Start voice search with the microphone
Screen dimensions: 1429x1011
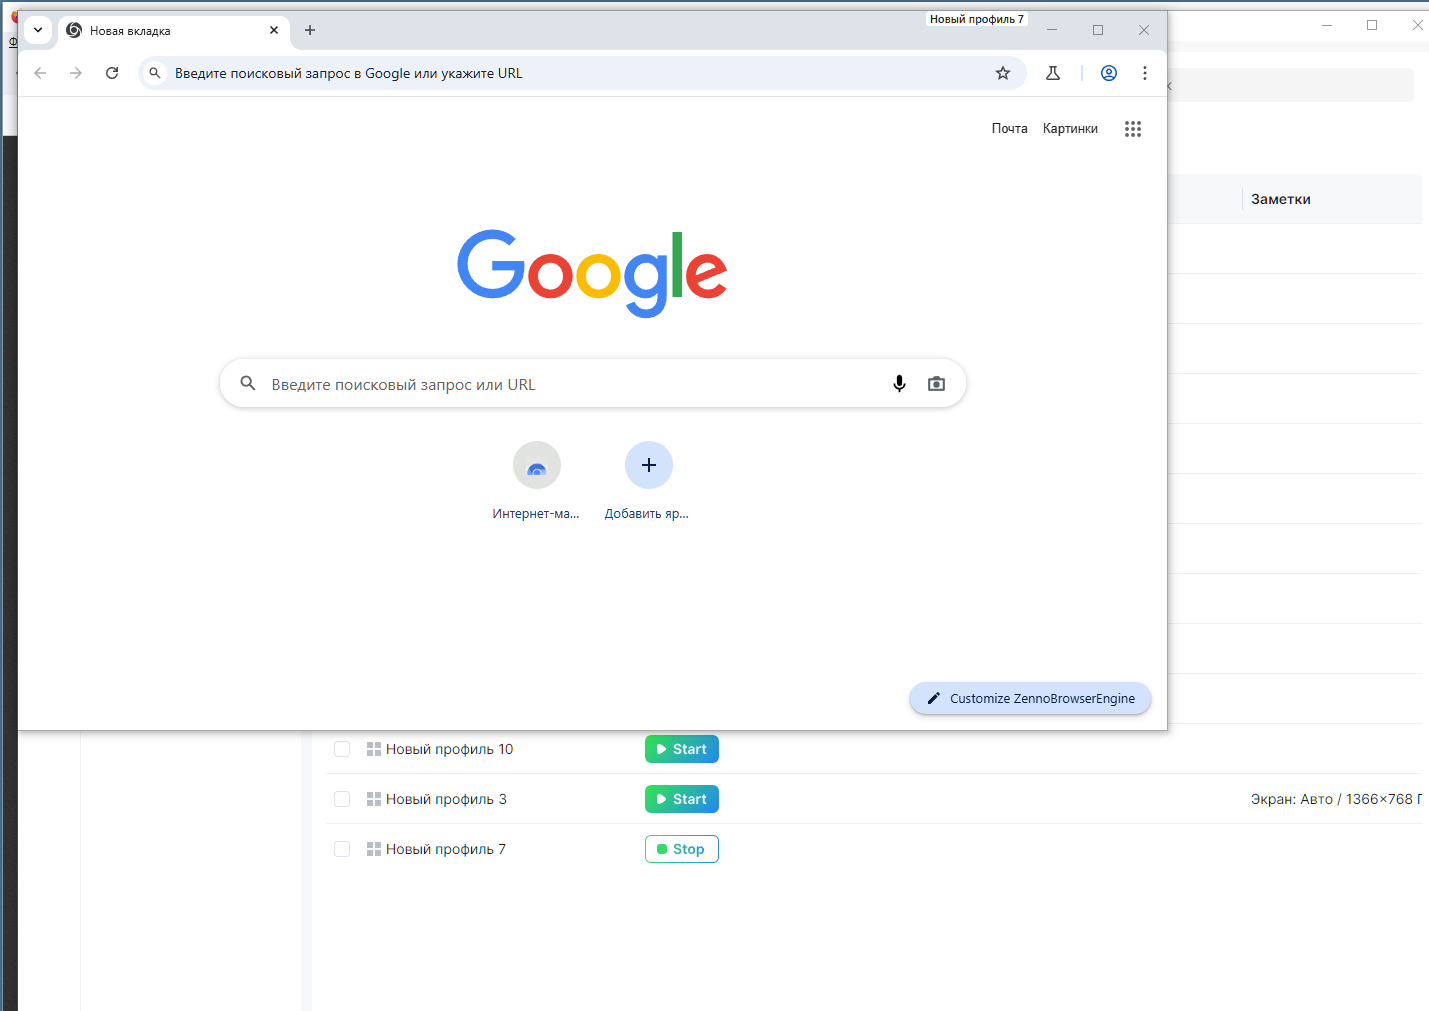pos(899,384)
